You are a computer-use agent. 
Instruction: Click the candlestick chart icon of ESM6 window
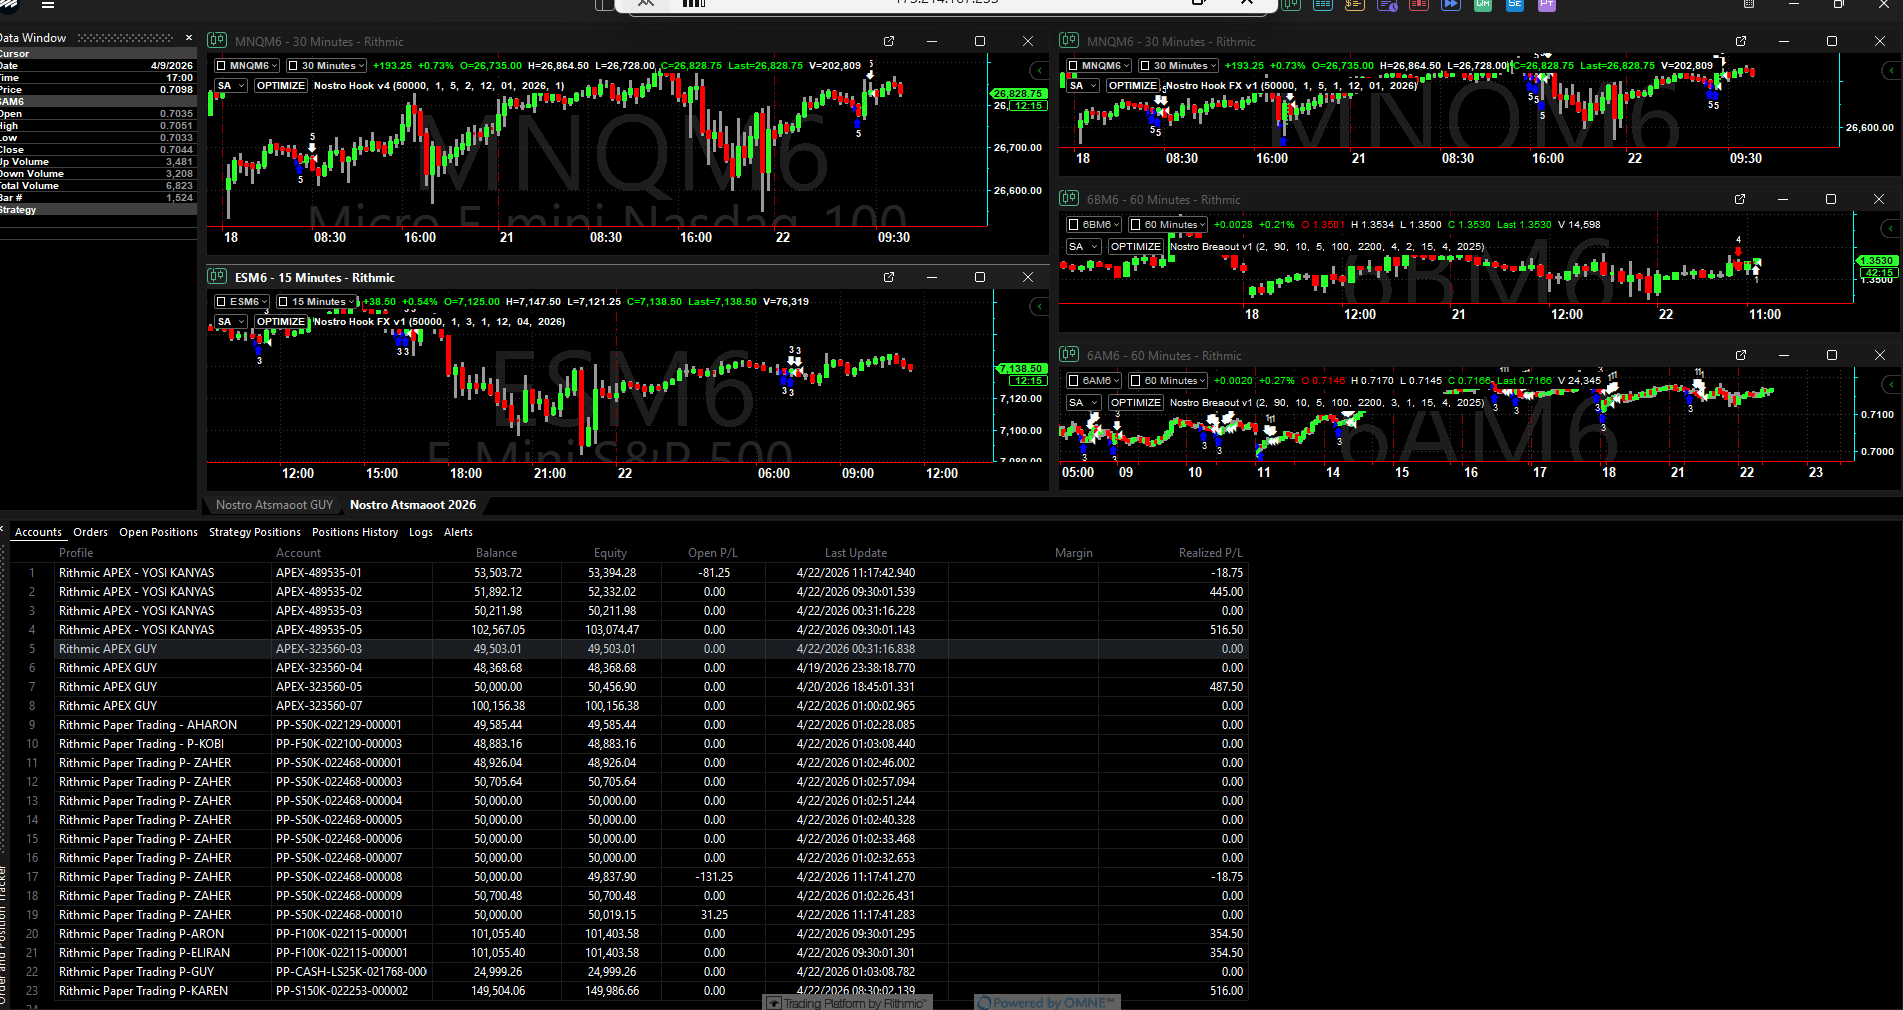coord(217,277)
